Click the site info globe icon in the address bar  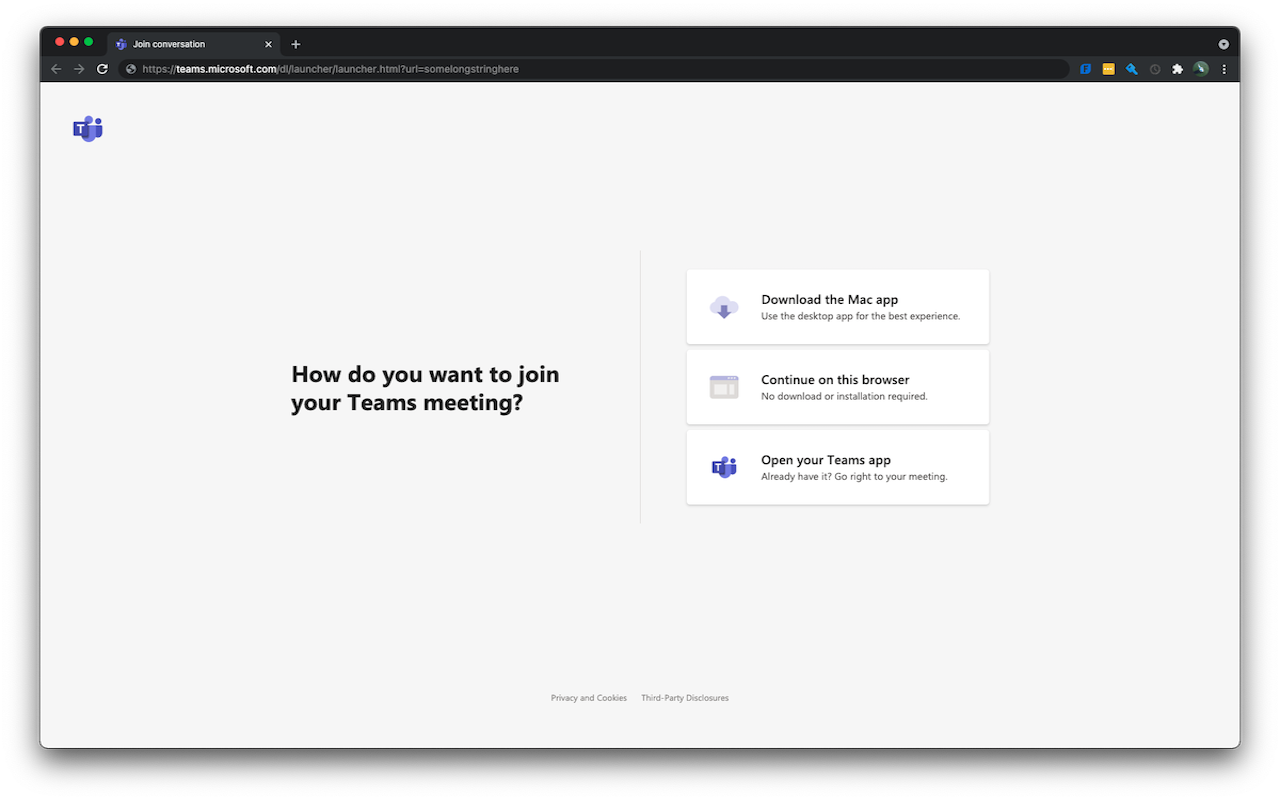point(131,69)
